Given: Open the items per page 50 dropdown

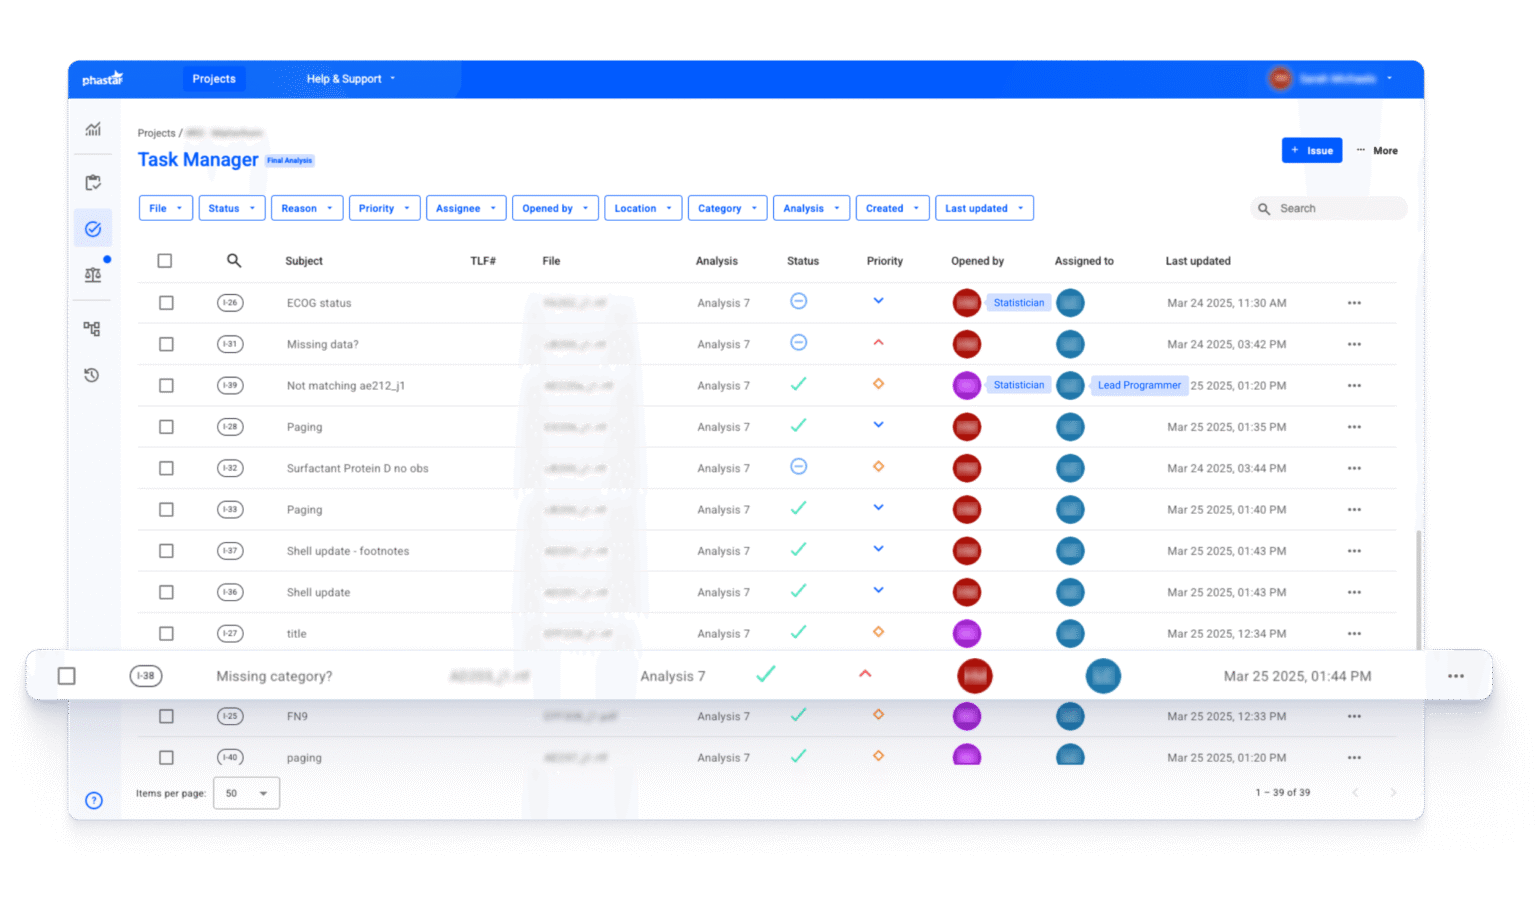Looking at the screenshot, I should (246, 792).
